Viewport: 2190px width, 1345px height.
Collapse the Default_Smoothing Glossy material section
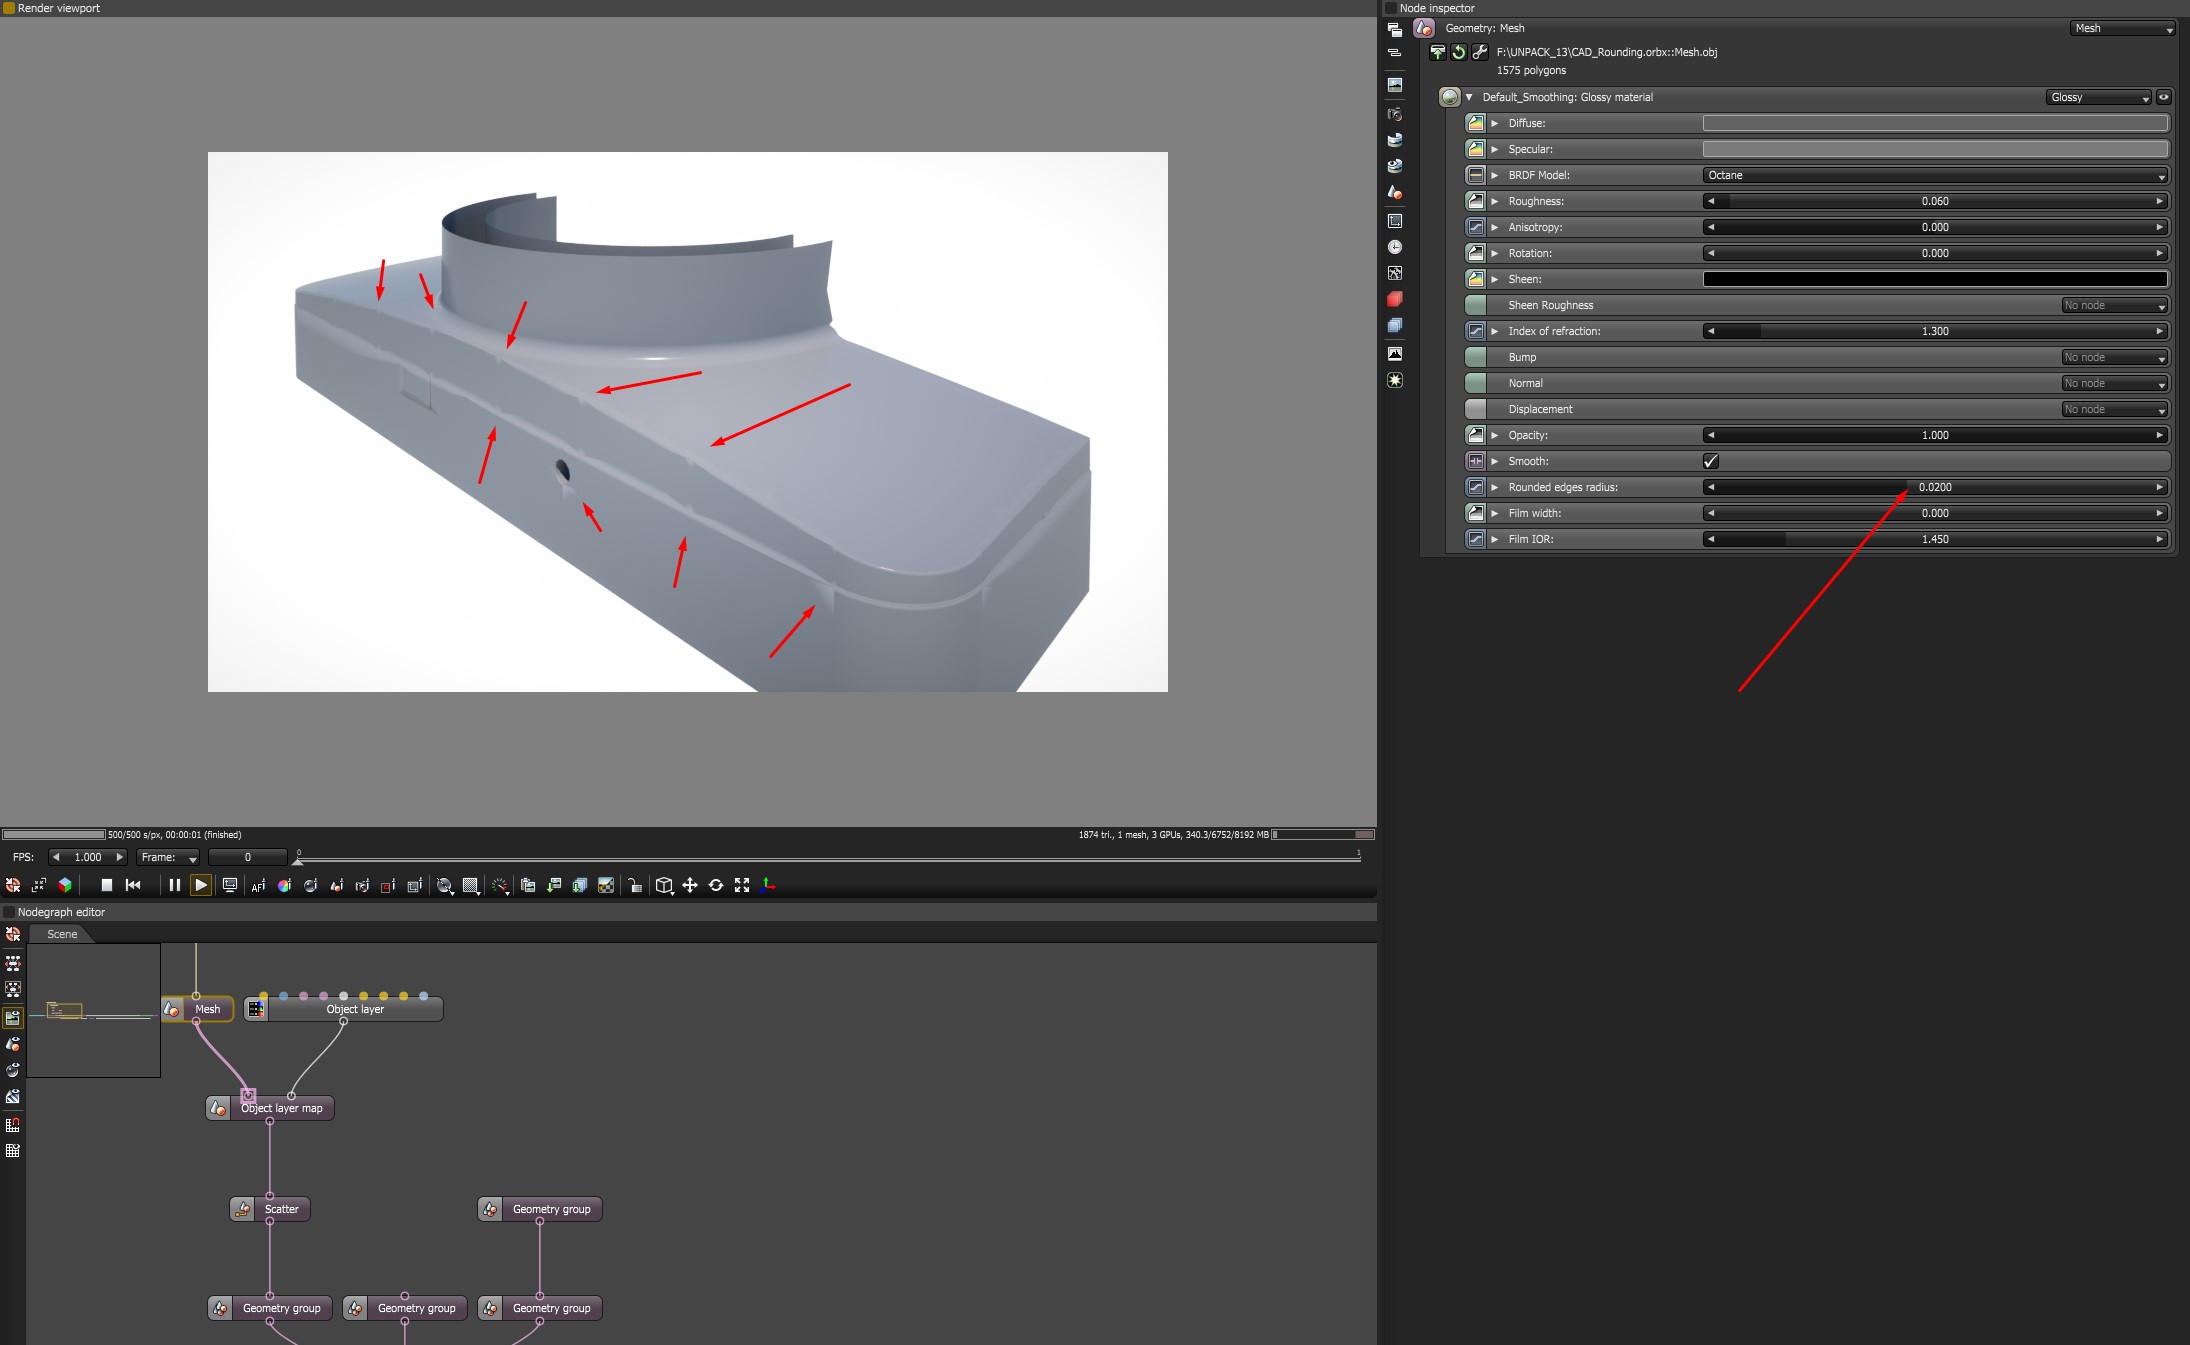point(1469,97)
